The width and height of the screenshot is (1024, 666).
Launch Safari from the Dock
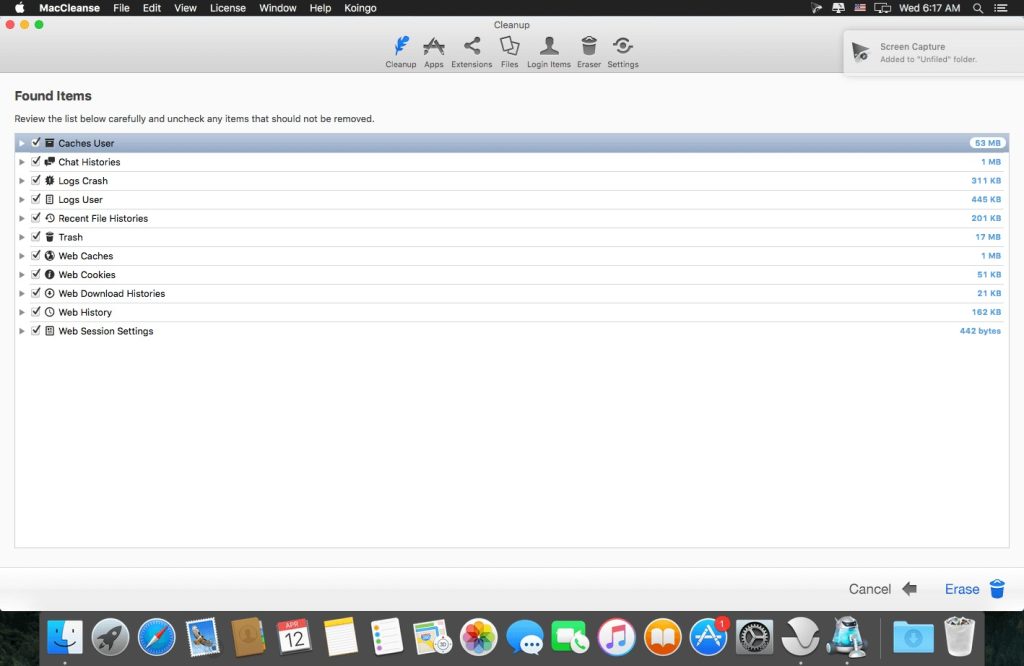pyautogui.click(x=157, y=636)
